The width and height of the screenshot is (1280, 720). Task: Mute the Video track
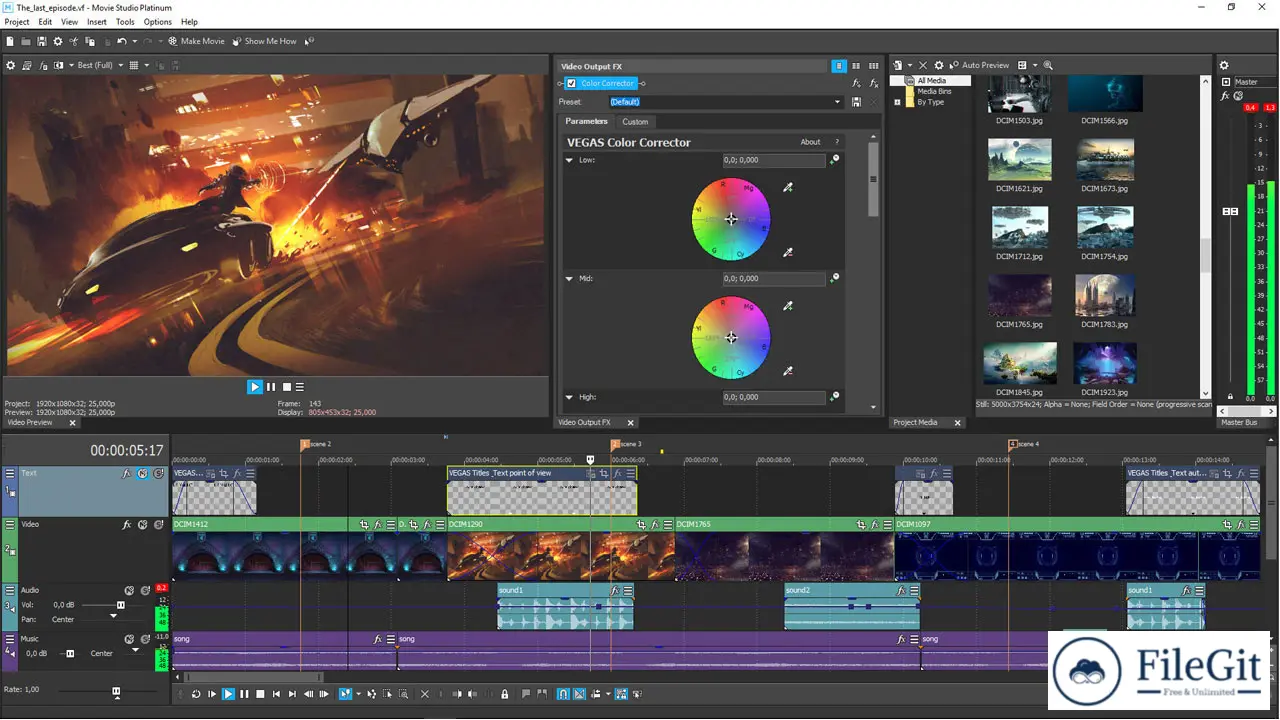pyautogui.click(x=143, y=524)
